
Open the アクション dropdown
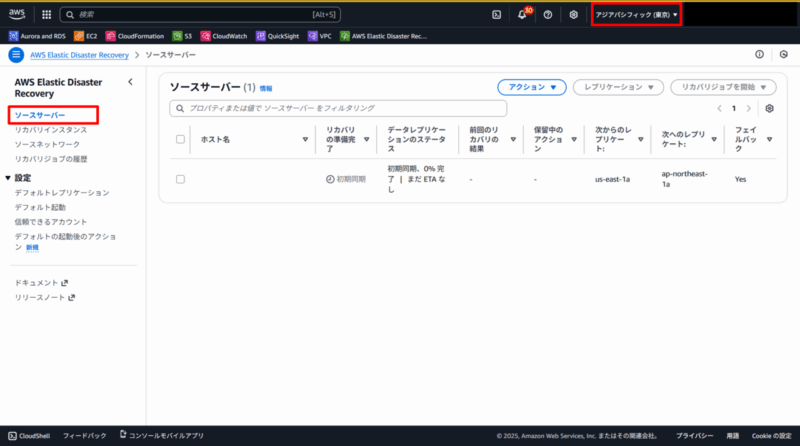(532, 88)
